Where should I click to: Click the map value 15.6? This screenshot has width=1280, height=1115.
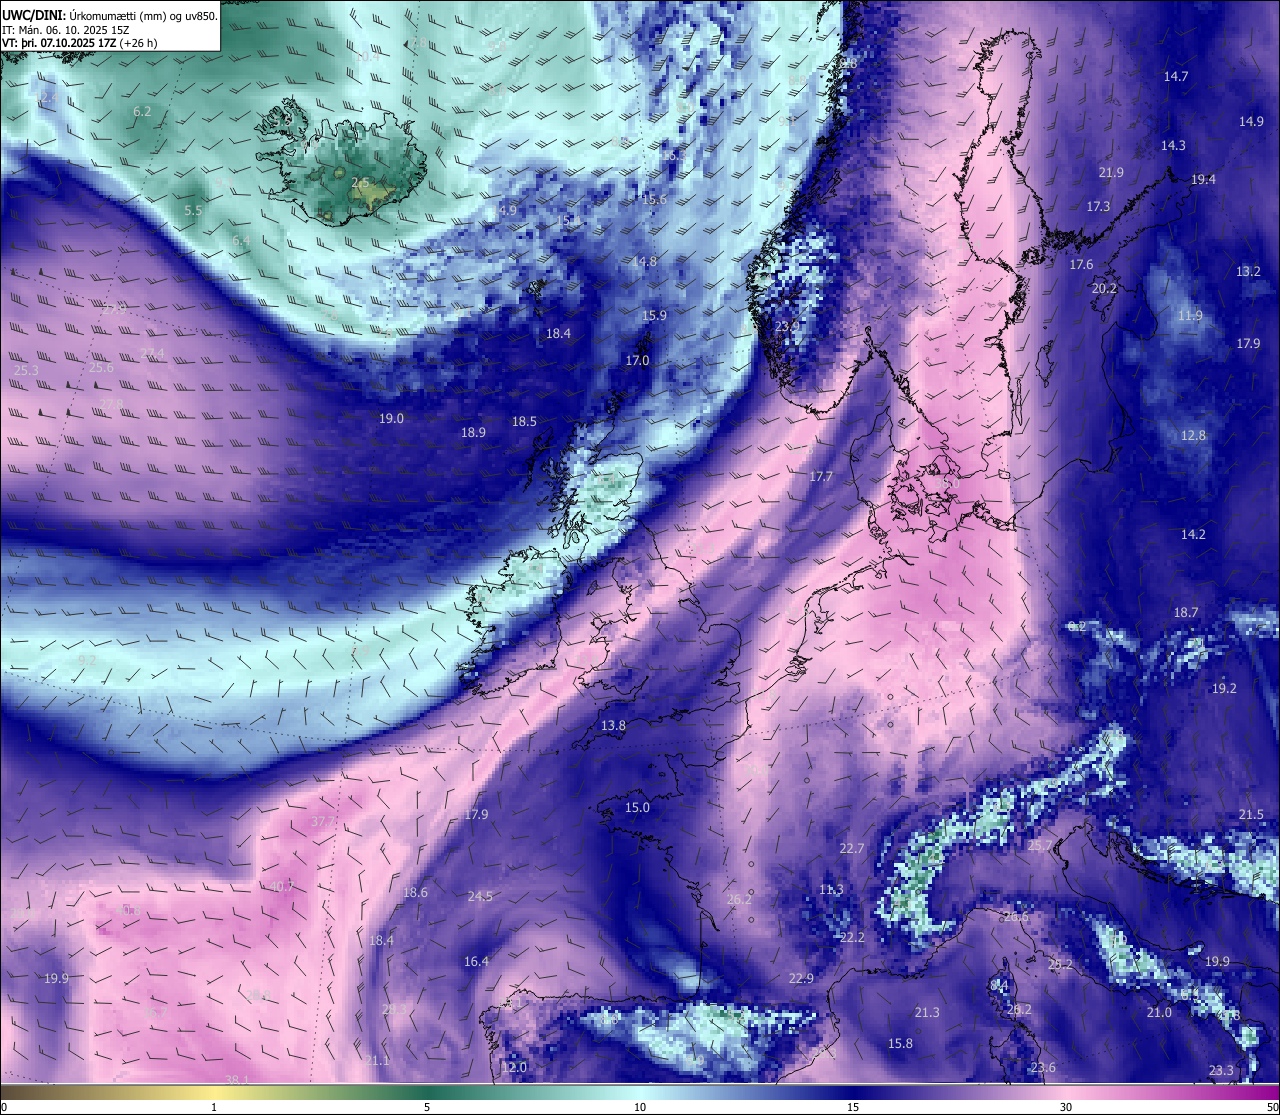click(x=654, y=199)
